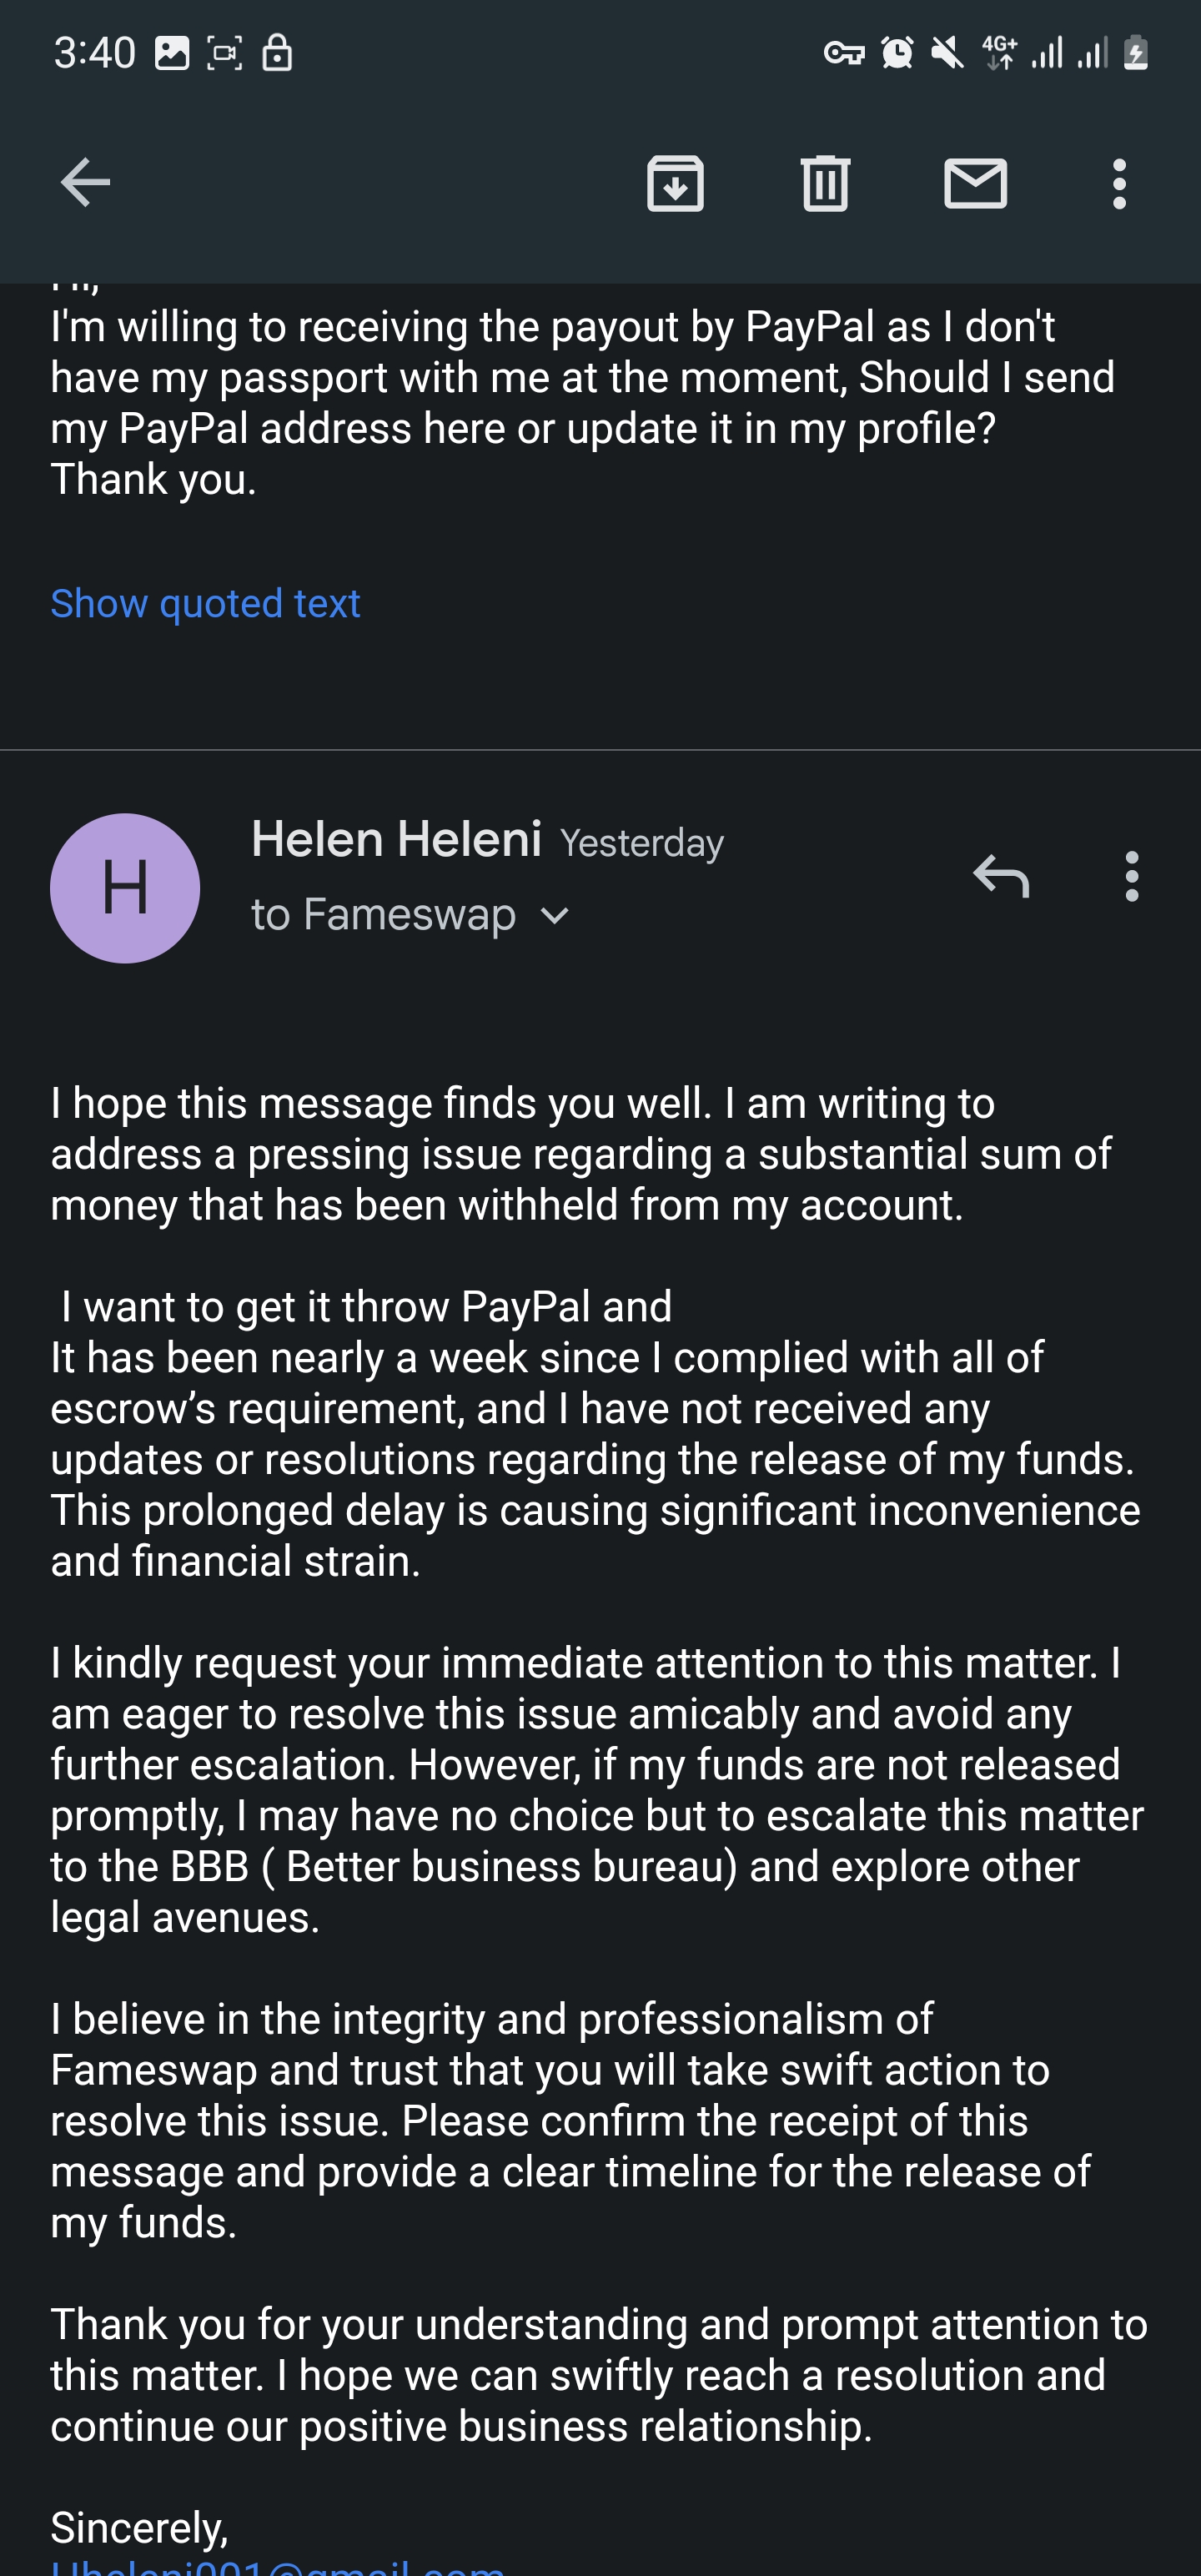Viewport: 1201px width, 2576px height.
Task: Tap the image notification icon in status bar
Action: pyautogui.click(x=172, y=53)
